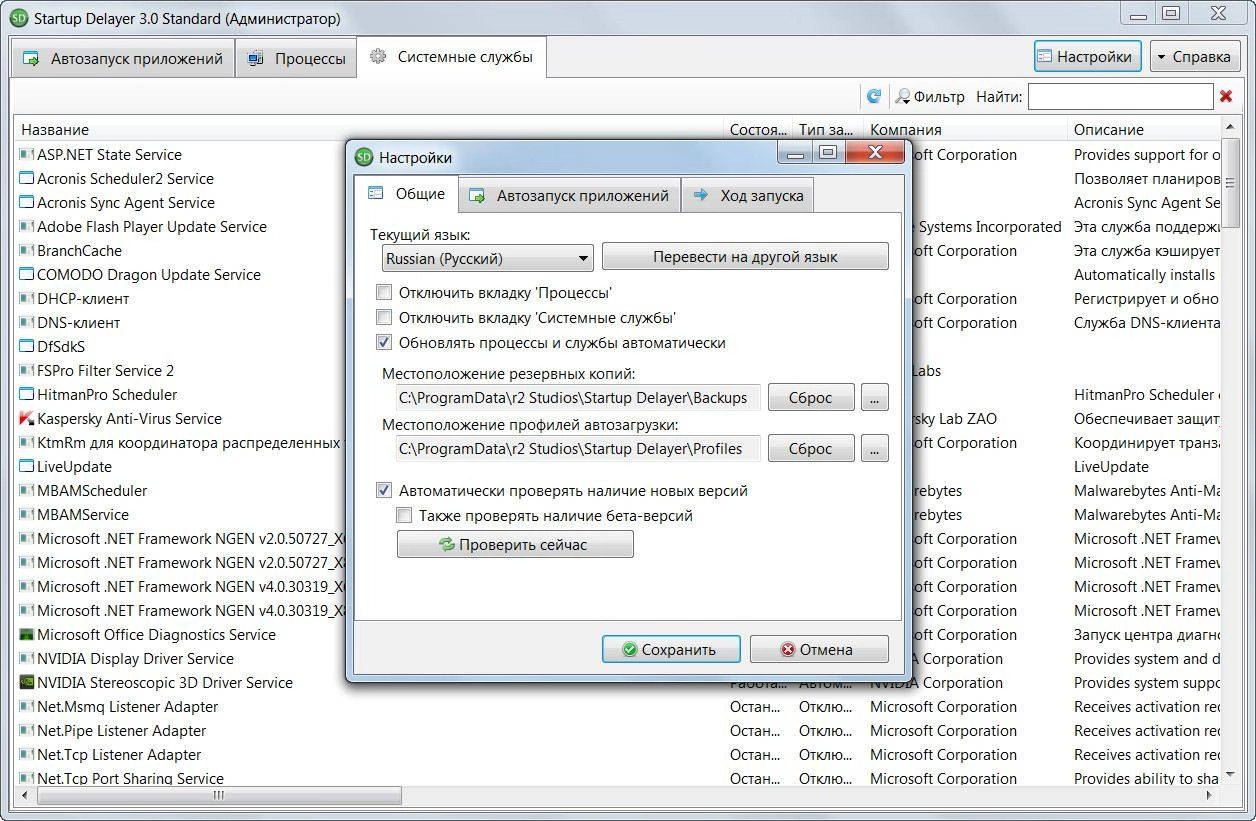Select Adobe Flash Player Update Service row

618,227
